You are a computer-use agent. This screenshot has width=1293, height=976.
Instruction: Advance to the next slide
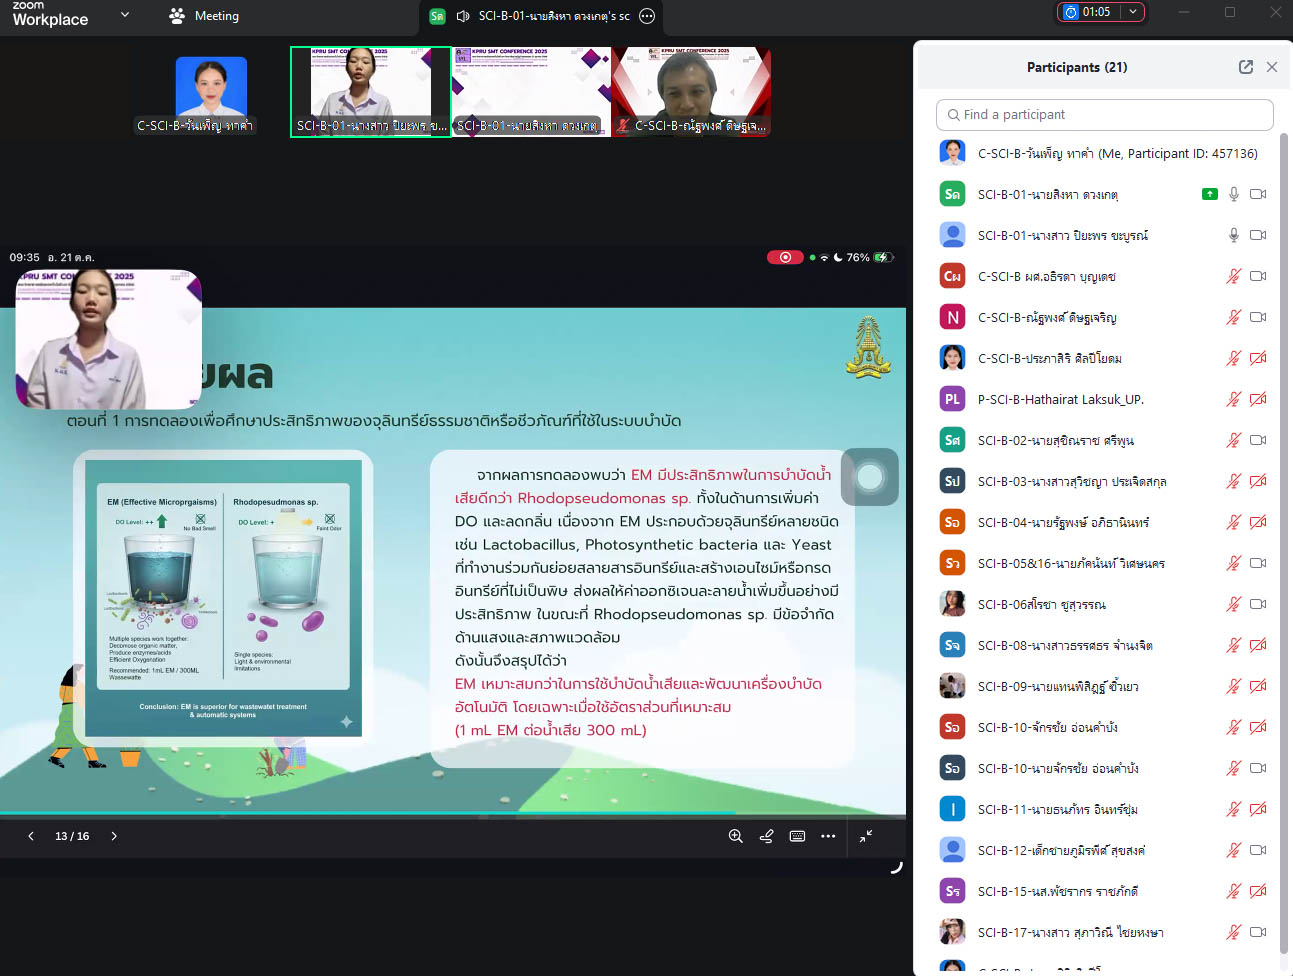114,836
